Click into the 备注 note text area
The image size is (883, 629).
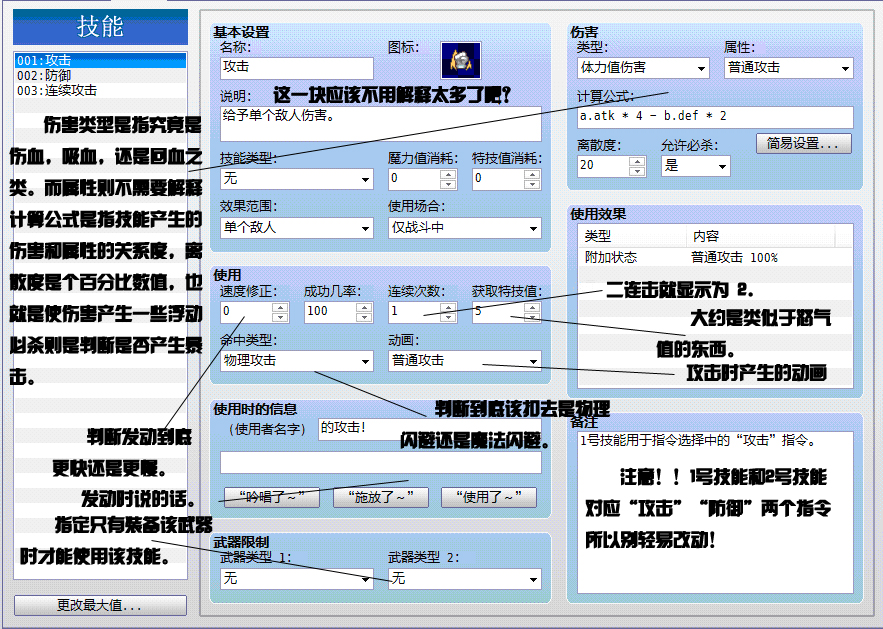[x=715, y=512]
